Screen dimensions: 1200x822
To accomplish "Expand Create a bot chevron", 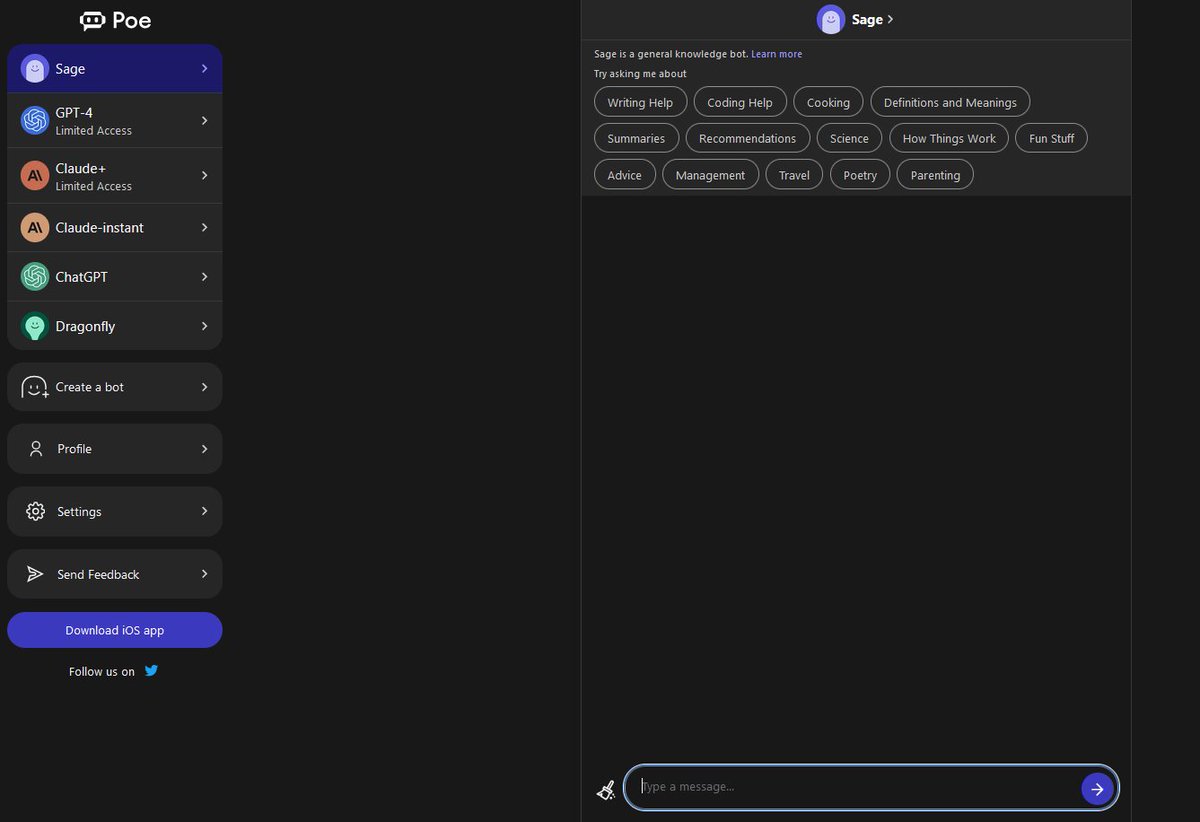I will pos(204,387).
